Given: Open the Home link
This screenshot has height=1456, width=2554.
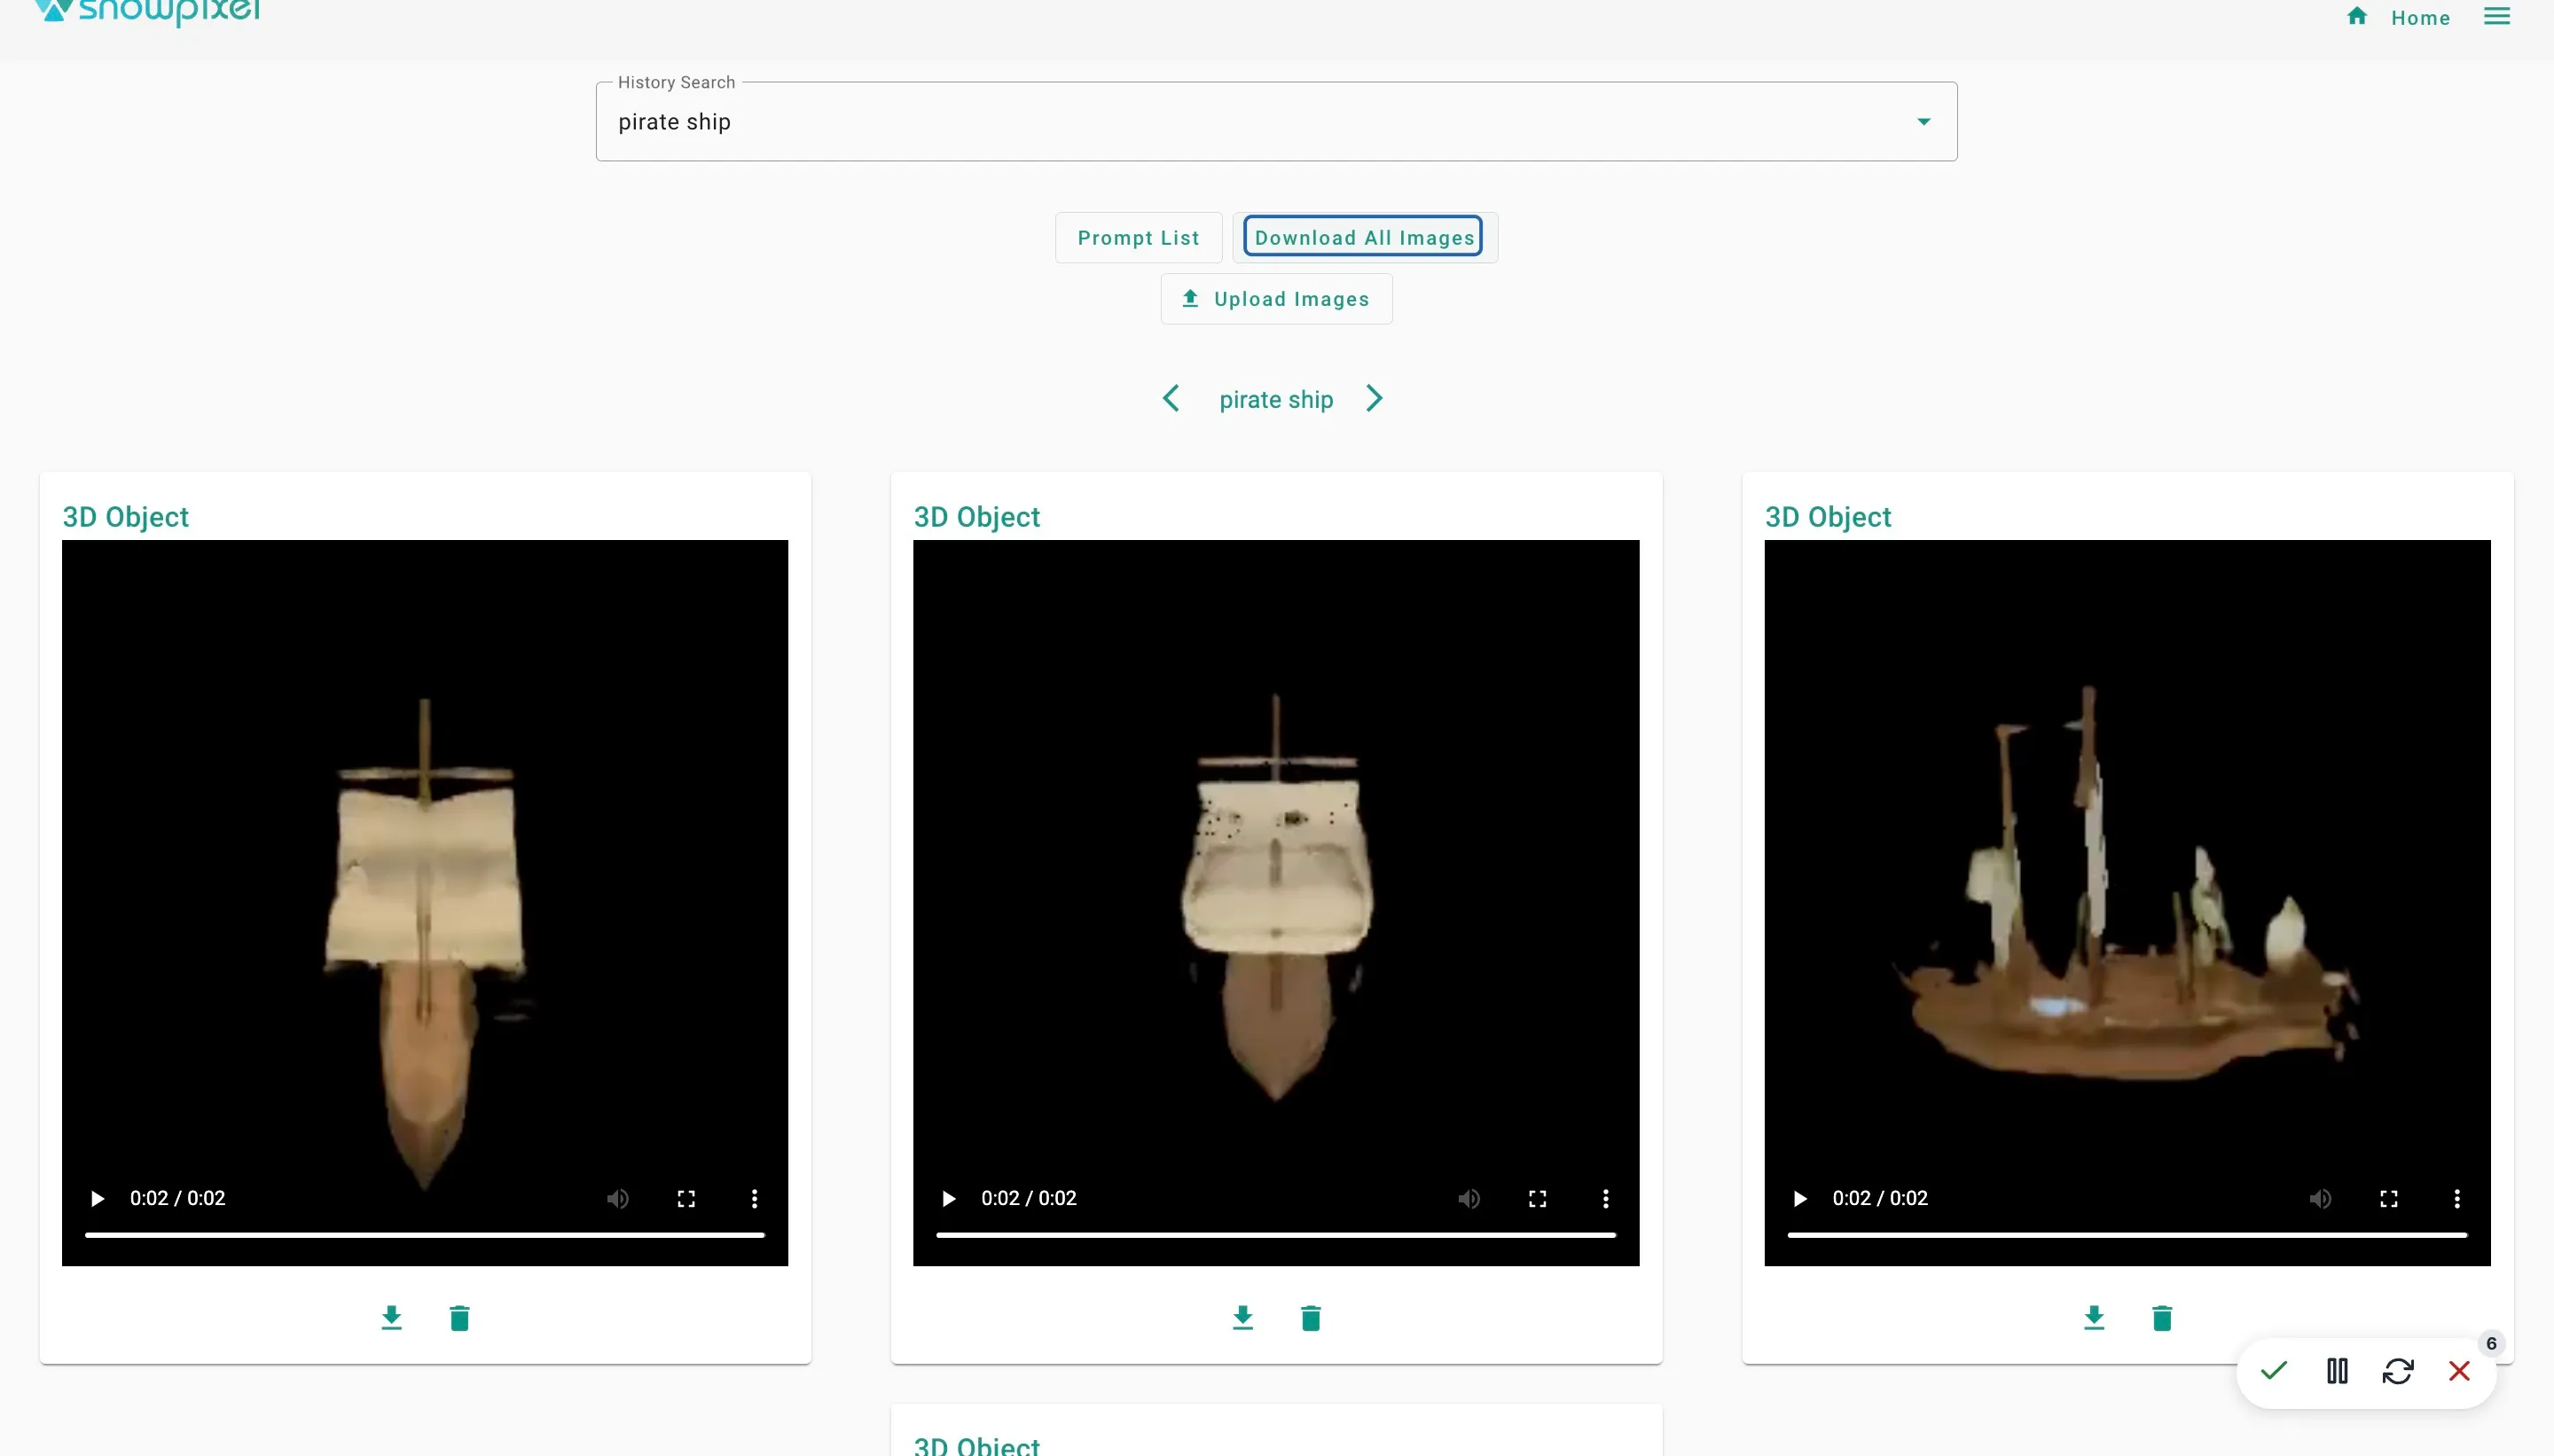Looking at the screenshot, I should point(2420,18).
